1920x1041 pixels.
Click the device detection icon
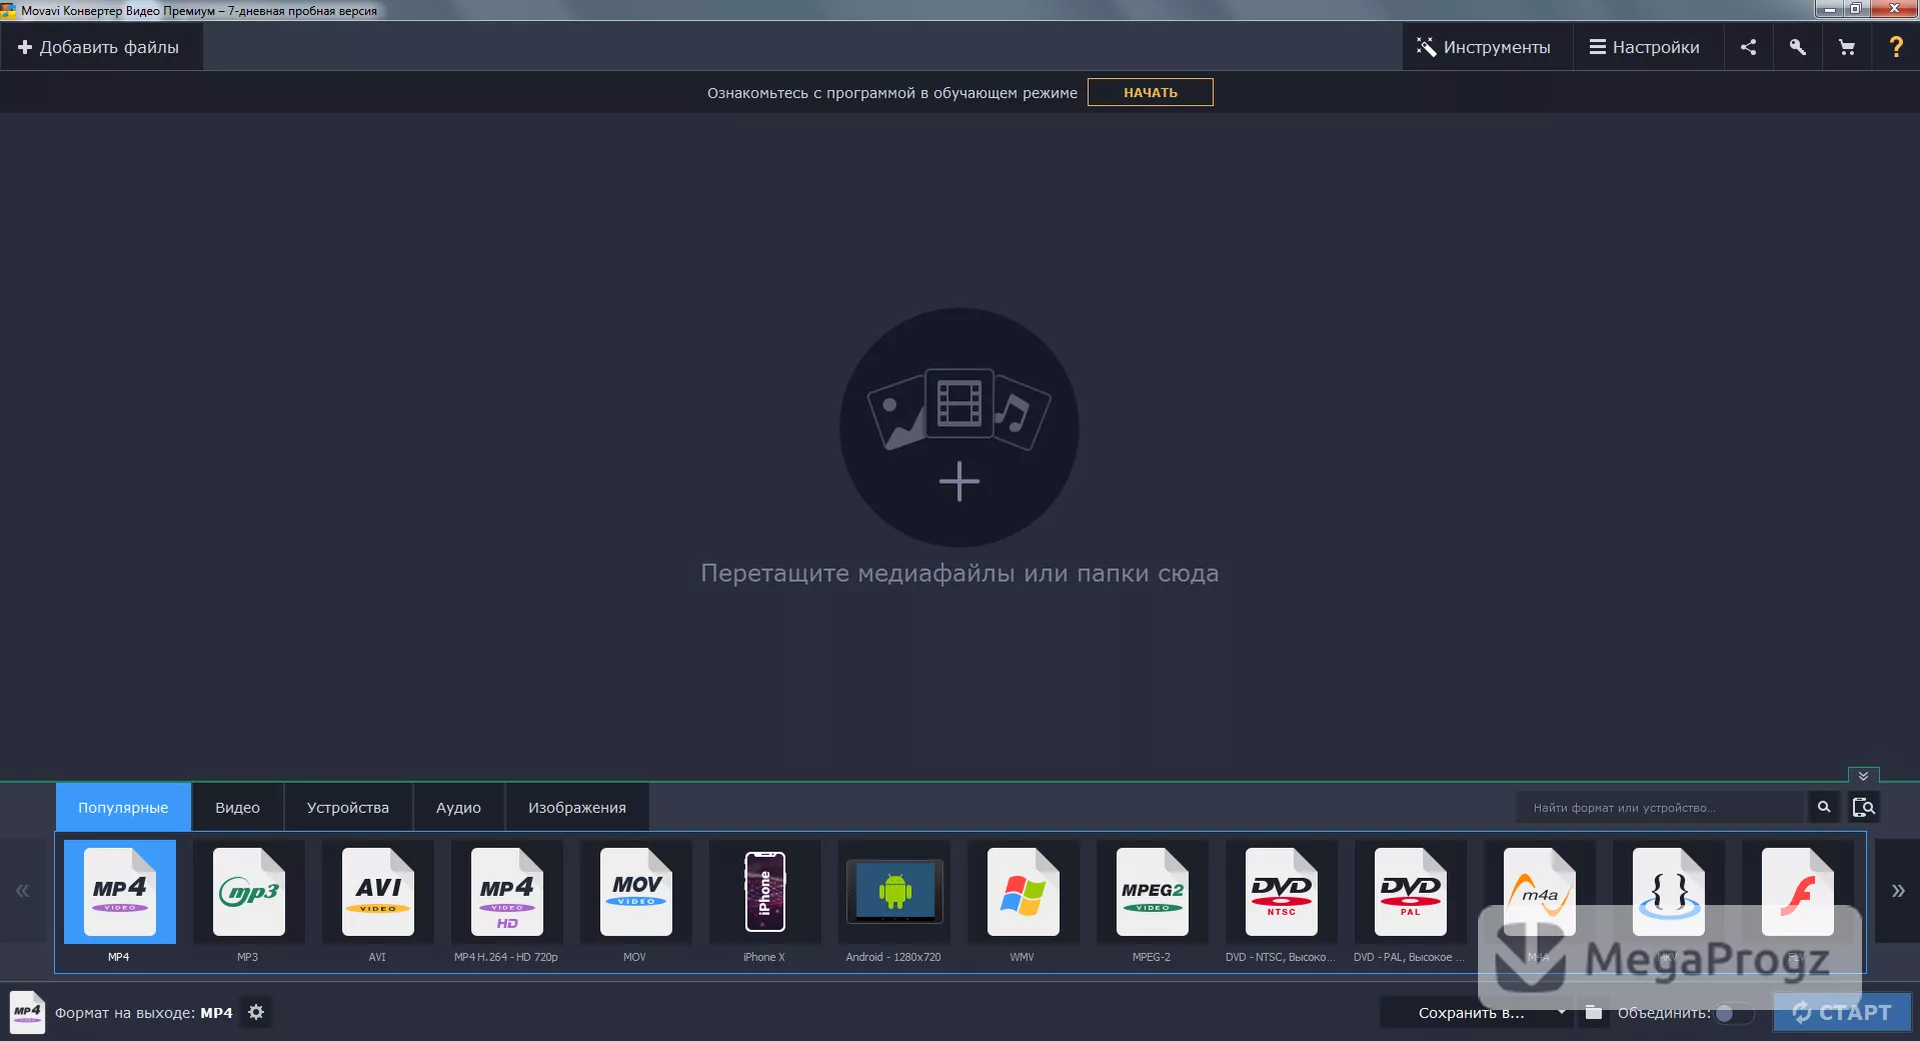1863,807
